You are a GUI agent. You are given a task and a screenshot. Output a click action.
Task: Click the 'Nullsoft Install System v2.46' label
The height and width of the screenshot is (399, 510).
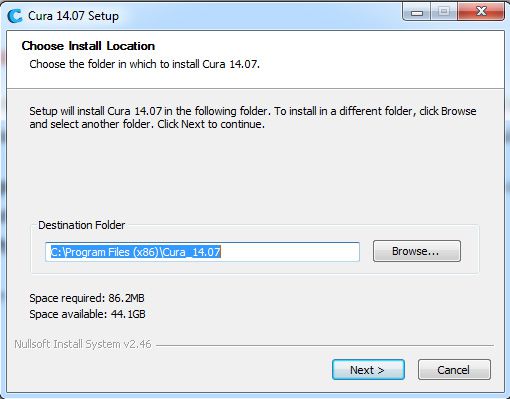83,344
